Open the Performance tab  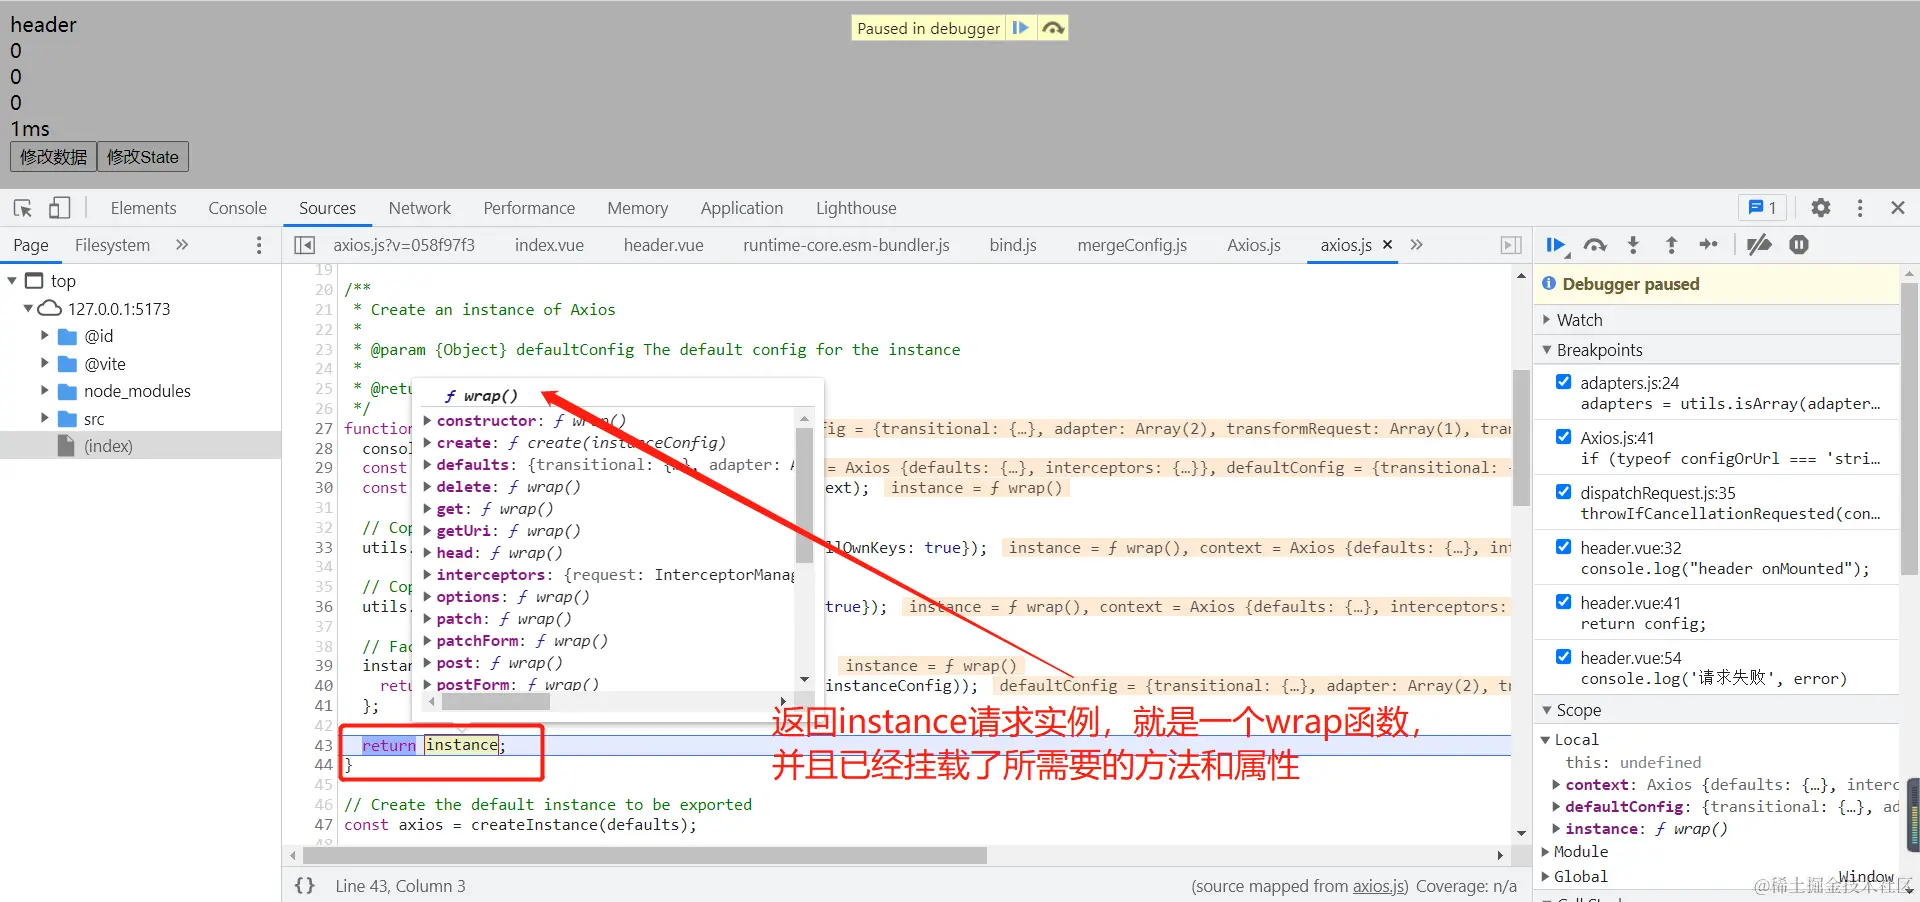tap(529, 208)
